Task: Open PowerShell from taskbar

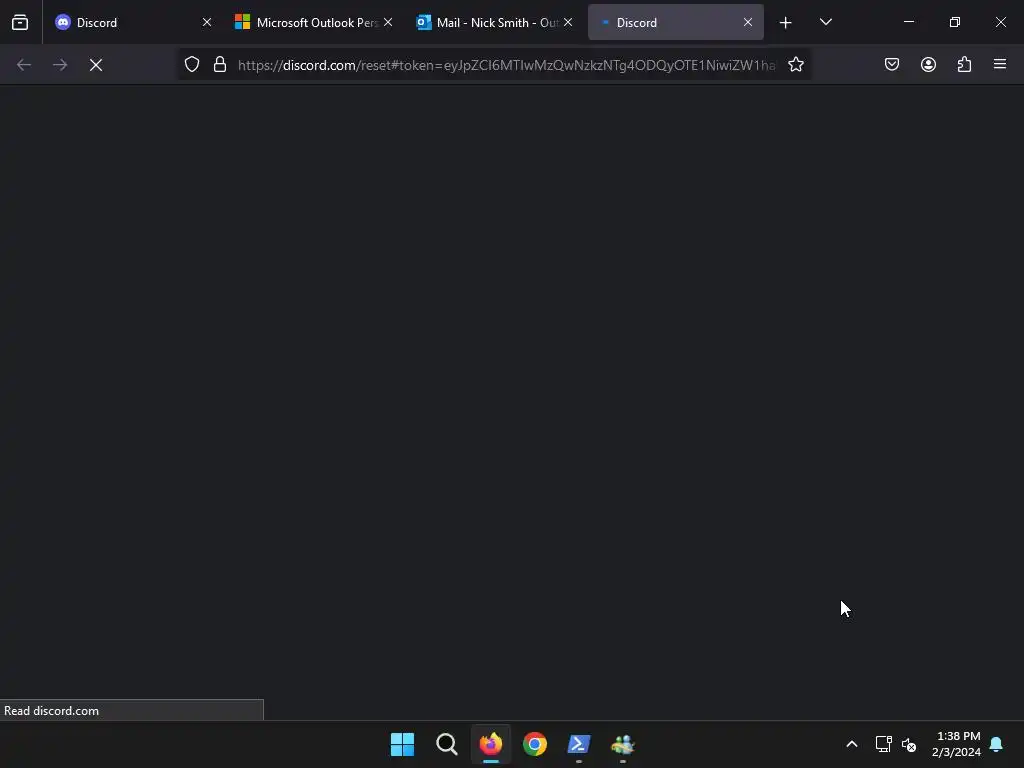Action: point(579,744)
